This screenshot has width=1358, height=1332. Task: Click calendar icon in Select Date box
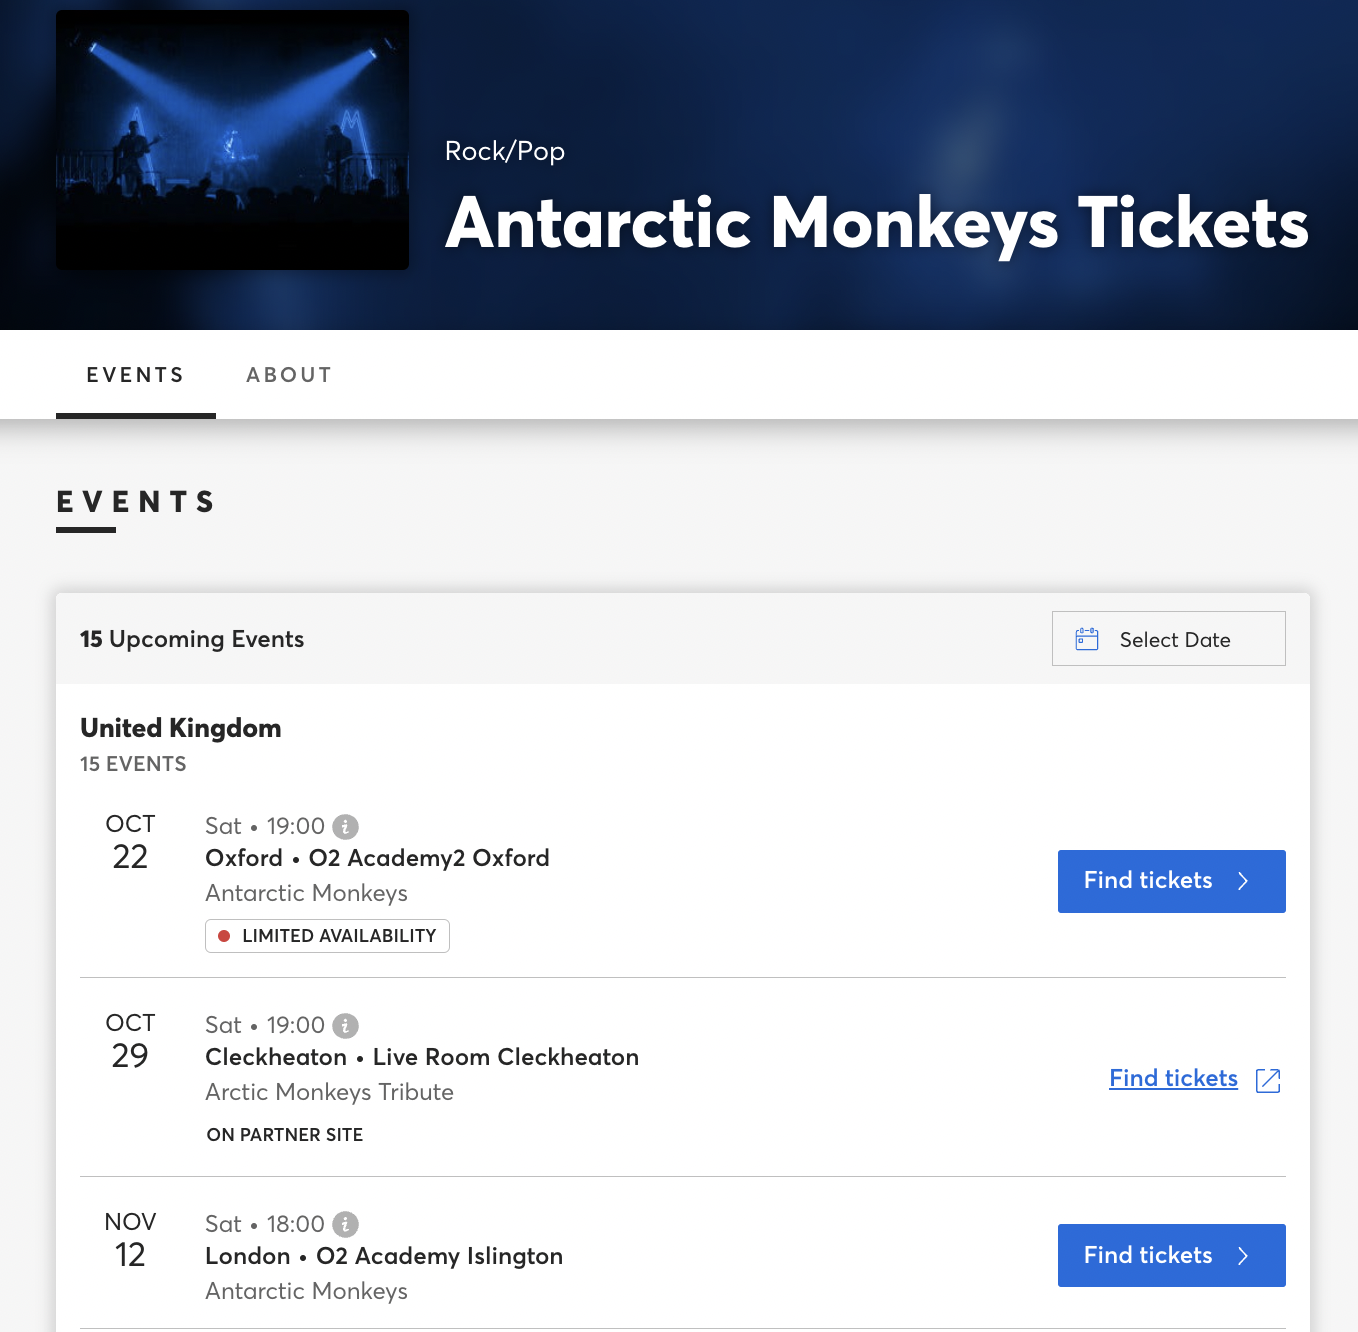coord(1087,639)
